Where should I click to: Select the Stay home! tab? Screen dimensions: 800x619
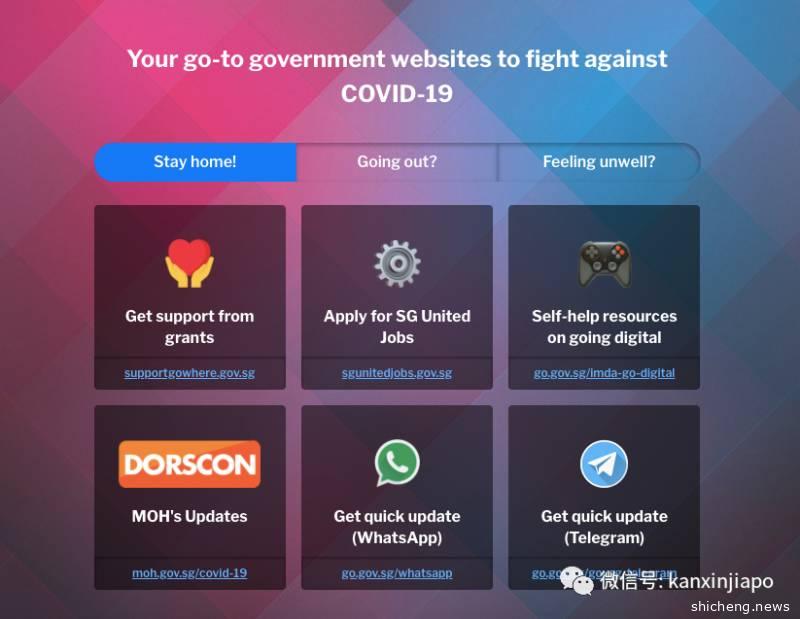(195, 162)
